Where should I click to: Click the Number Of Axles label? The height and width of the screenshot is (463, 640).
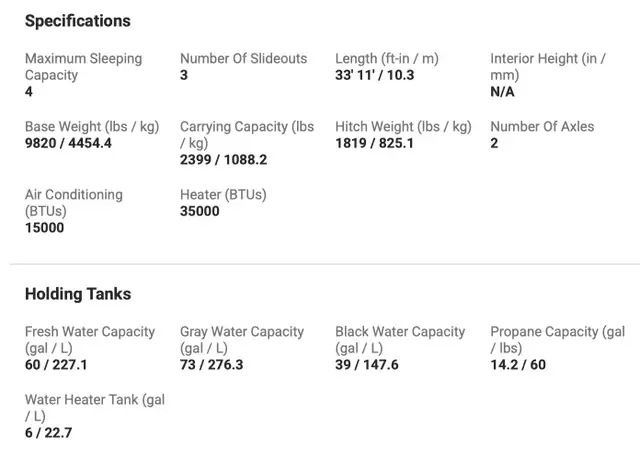point(542,127)
